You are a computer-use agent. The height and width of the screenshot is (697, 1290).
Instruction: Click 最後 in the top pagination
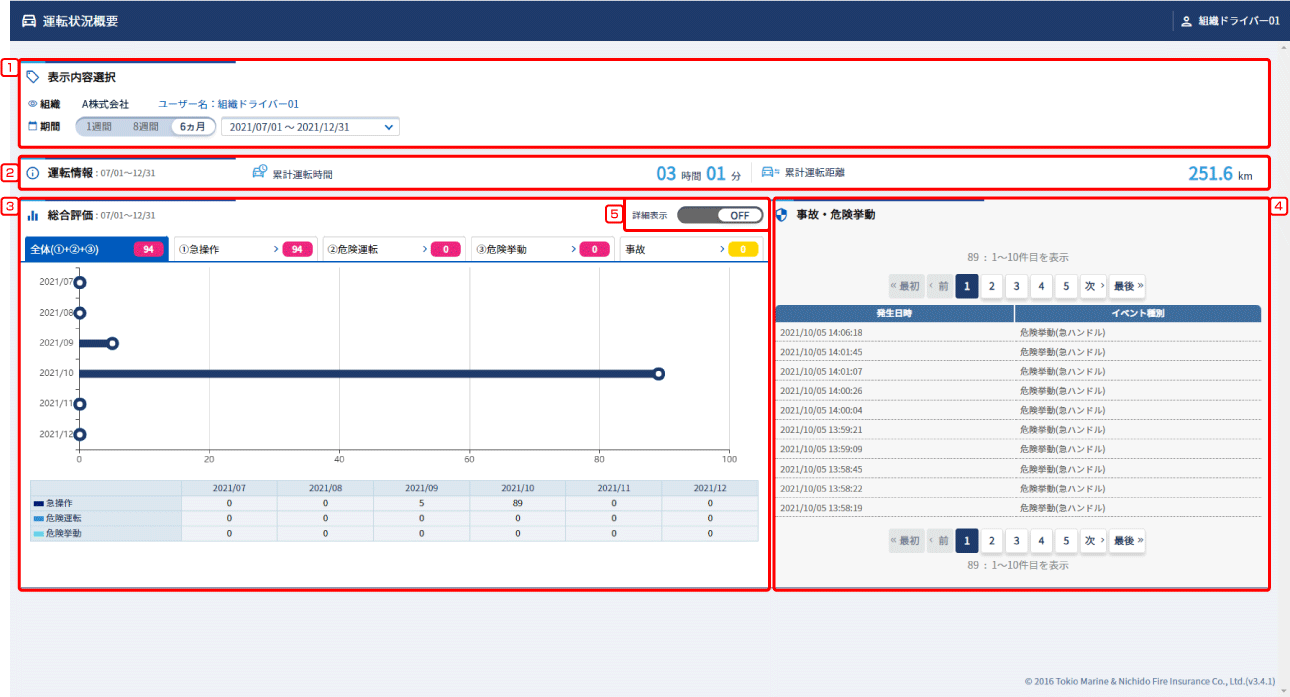[x=1127, y=287]
